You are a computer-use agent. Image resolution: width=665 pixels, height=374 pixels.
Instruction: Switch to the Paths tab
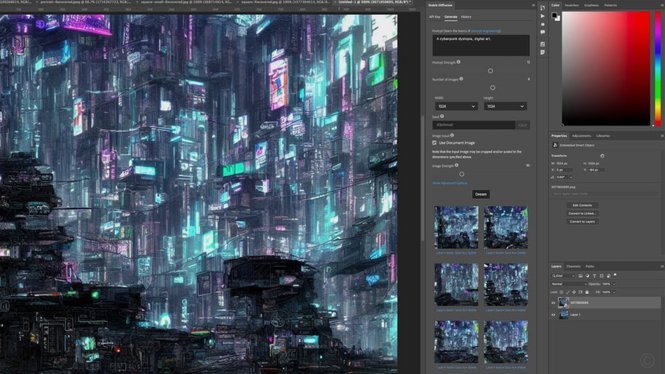pos(590,266)
